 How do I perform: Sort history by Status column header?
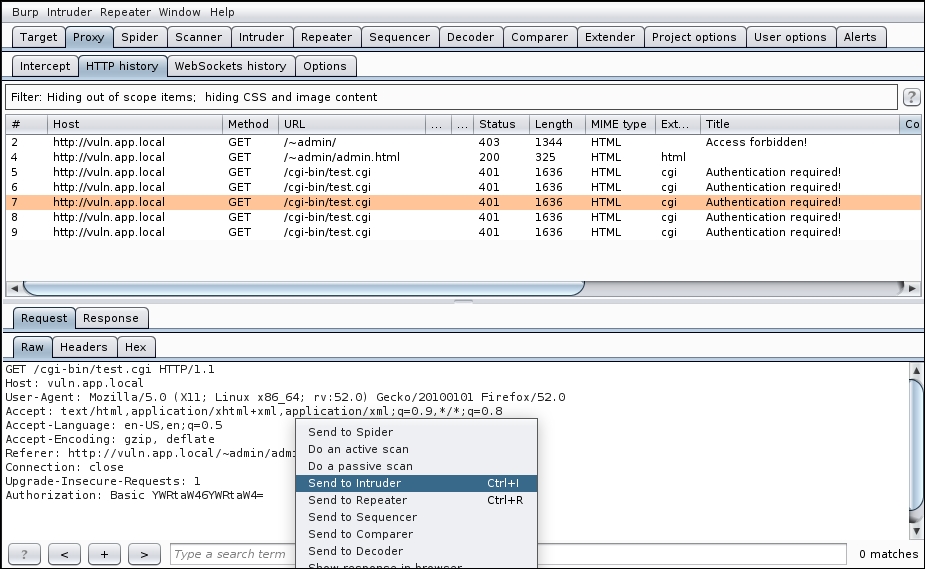click(497, 124)
